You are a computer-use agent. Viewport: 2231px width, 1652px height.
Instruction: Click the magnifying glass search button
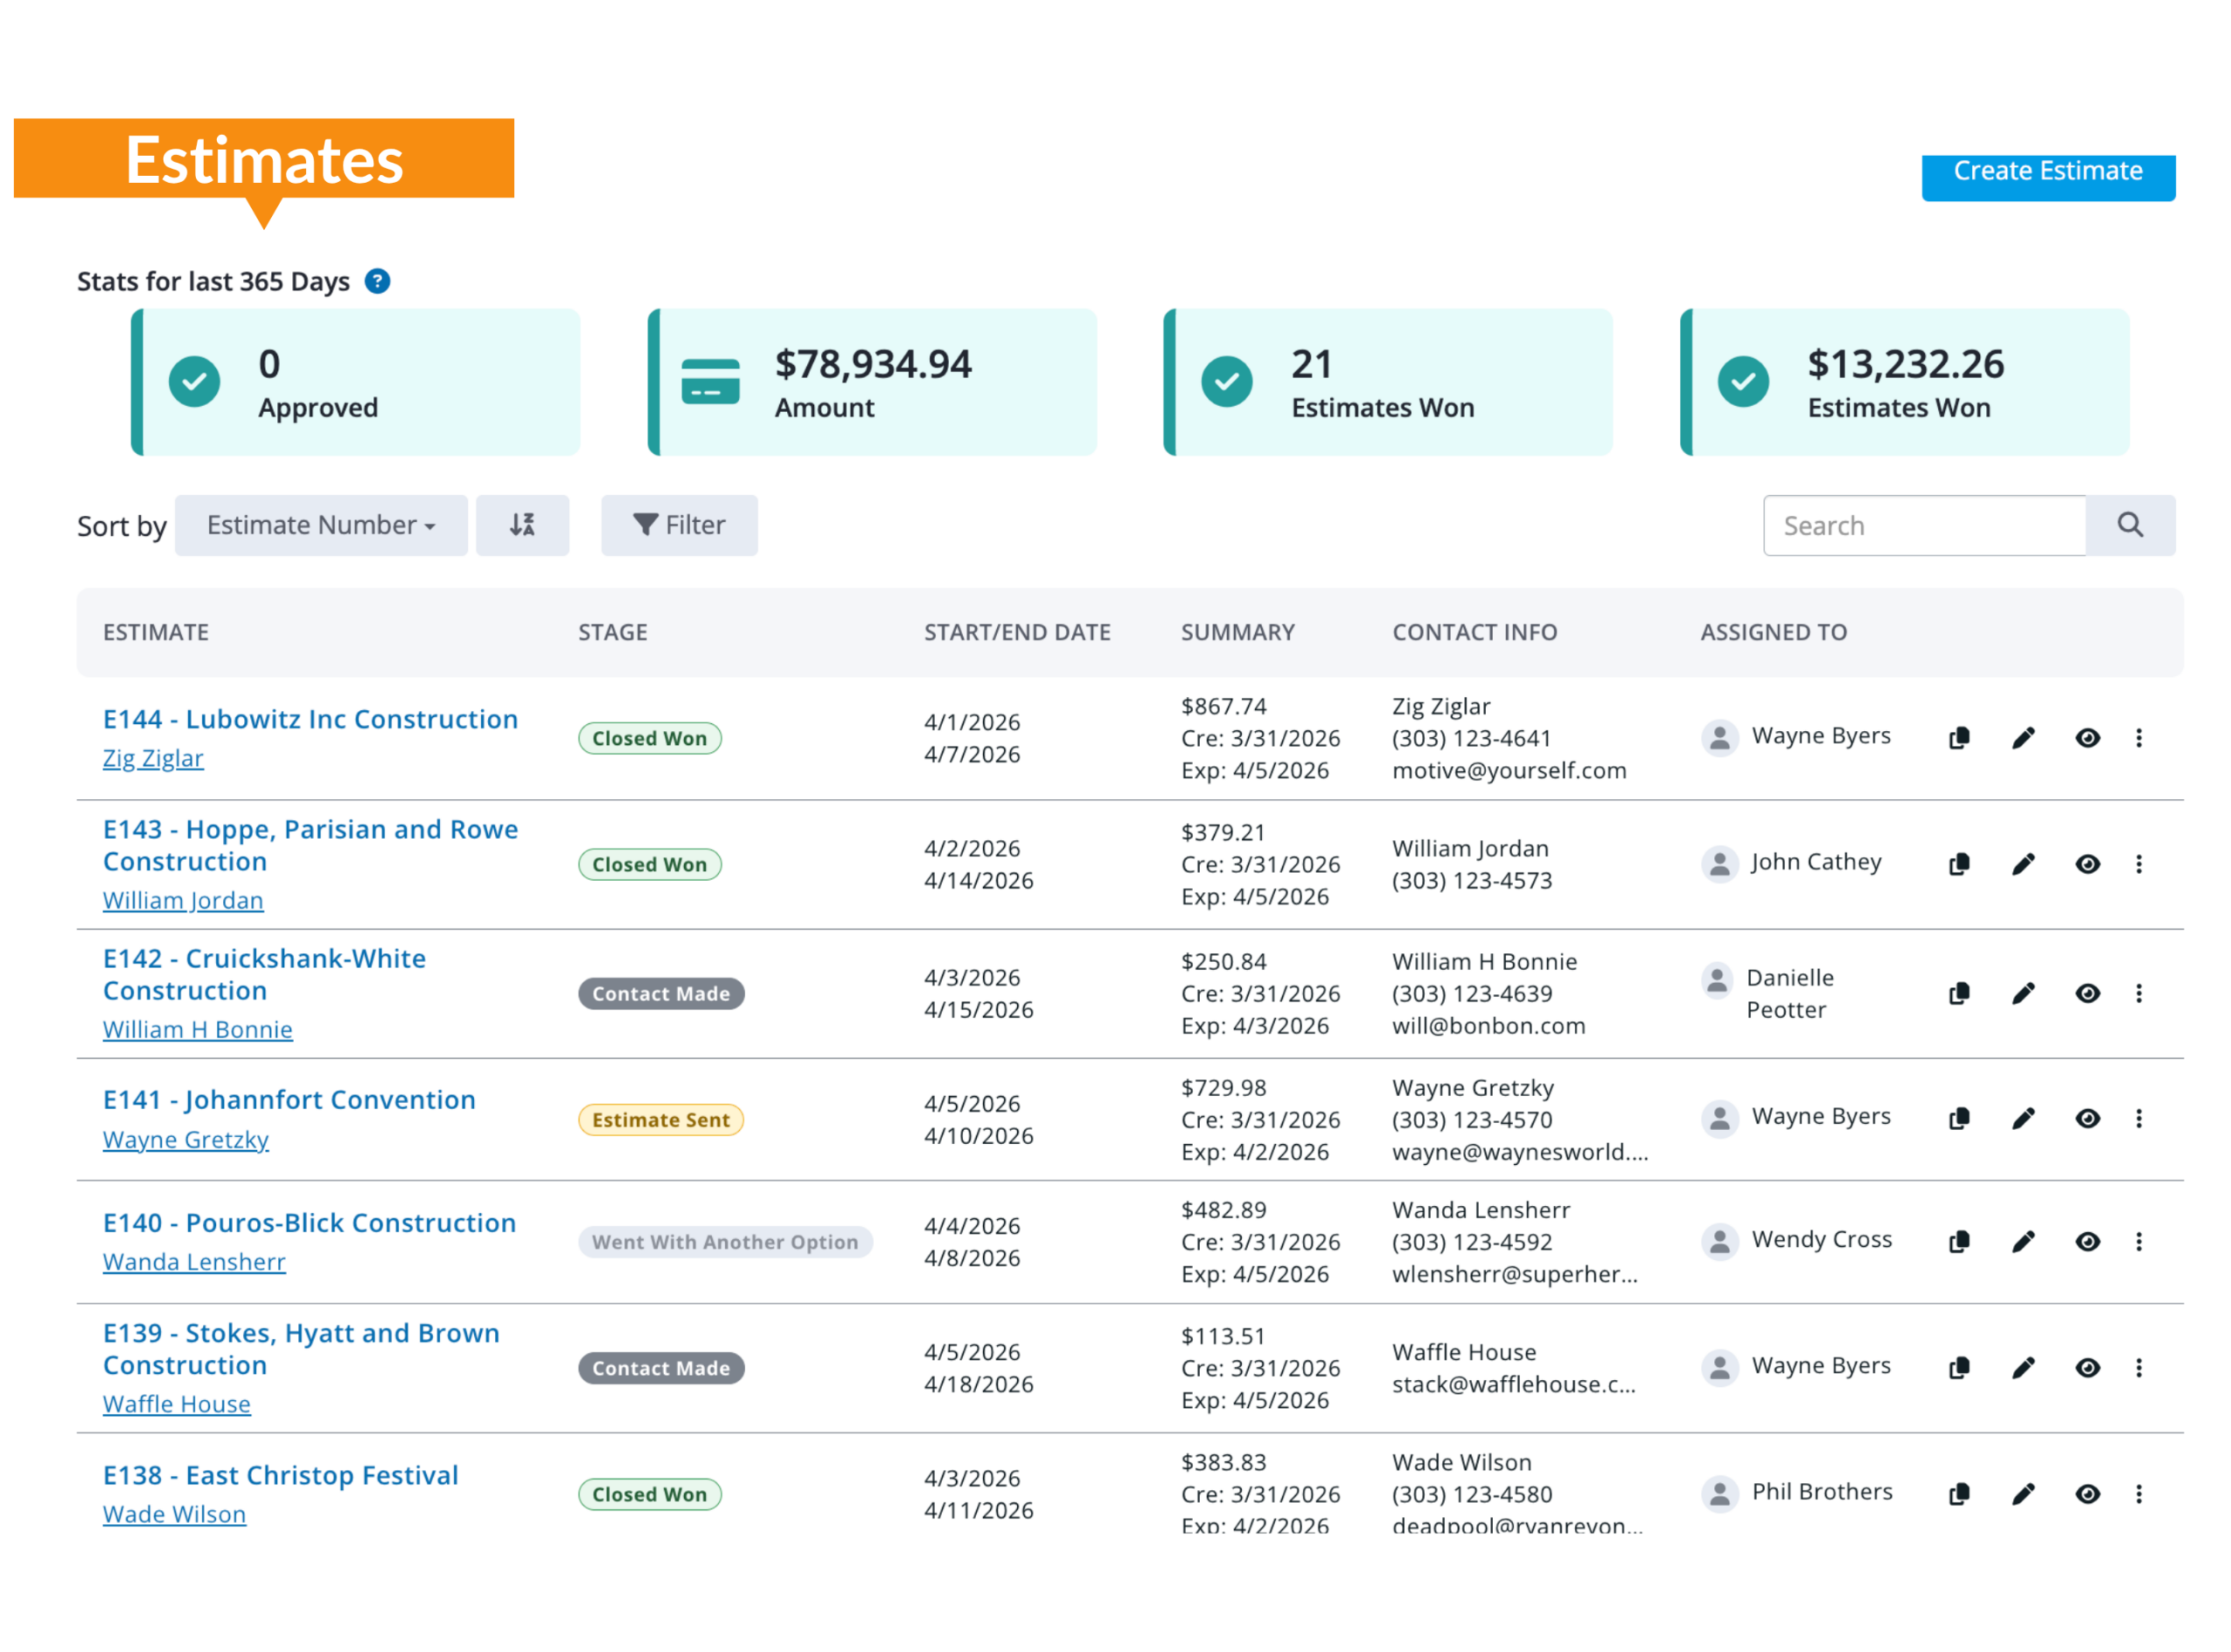[x=2129, y=525]
